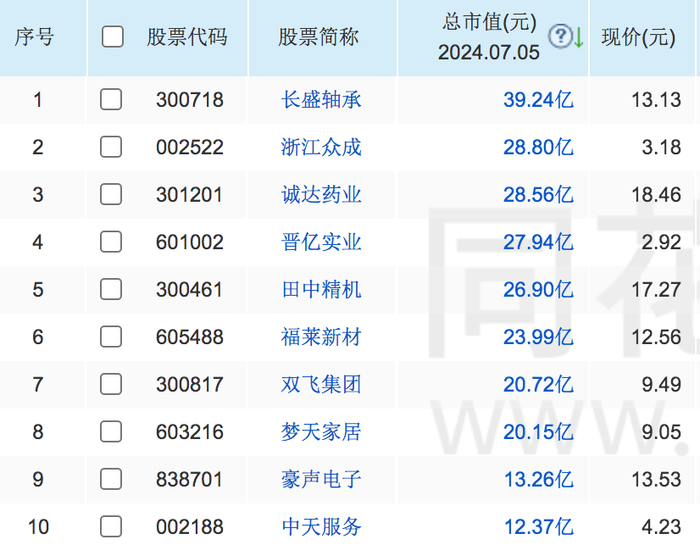View 田中精机 stock details
Viewport: 700px width, 551px height.
321,289
